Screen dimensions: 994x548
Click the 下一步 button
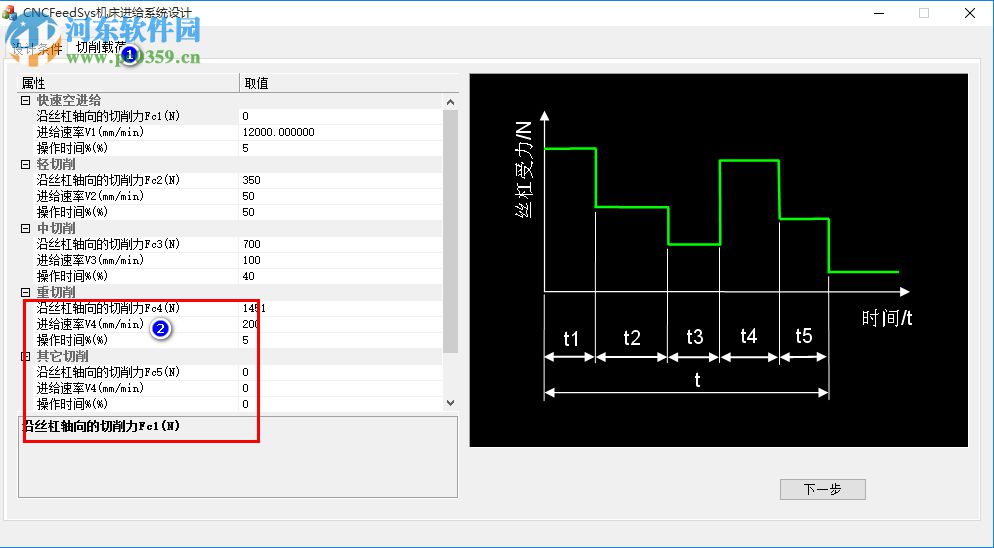click(822, 489)
